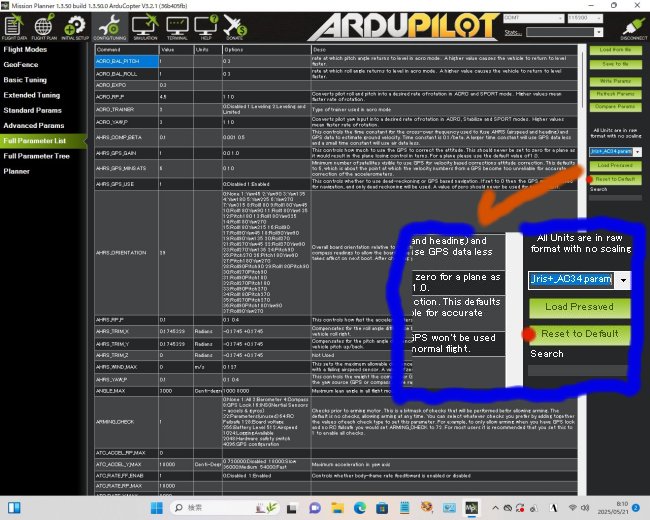This screenshot has height=520, width=650.
Task: Open Microsoft Edge from the taskbar
Action: pos(359,508)
